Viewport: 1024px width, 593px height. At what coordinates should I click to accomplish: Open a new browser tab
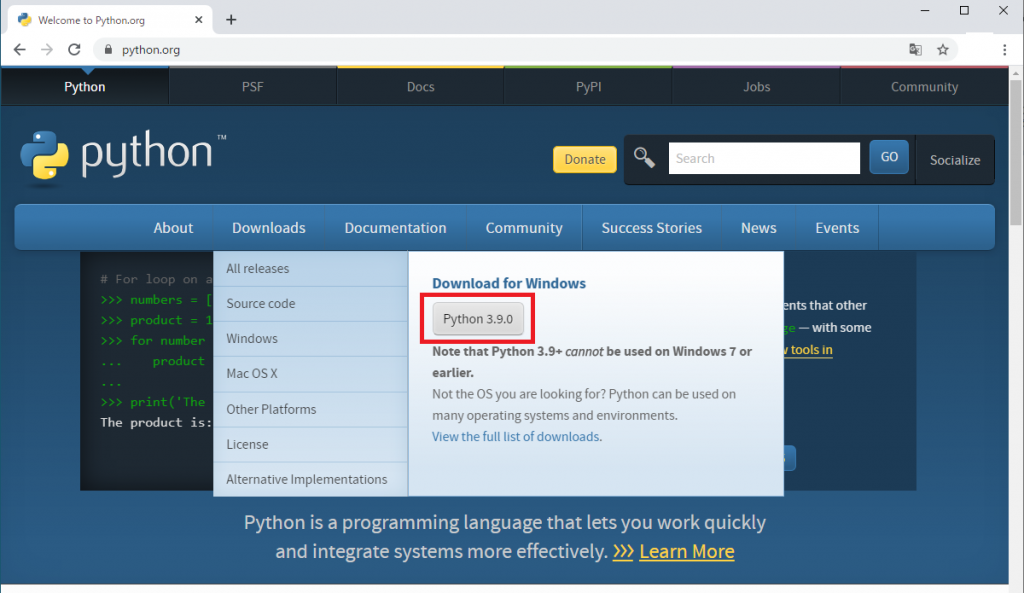coord(231,20)
